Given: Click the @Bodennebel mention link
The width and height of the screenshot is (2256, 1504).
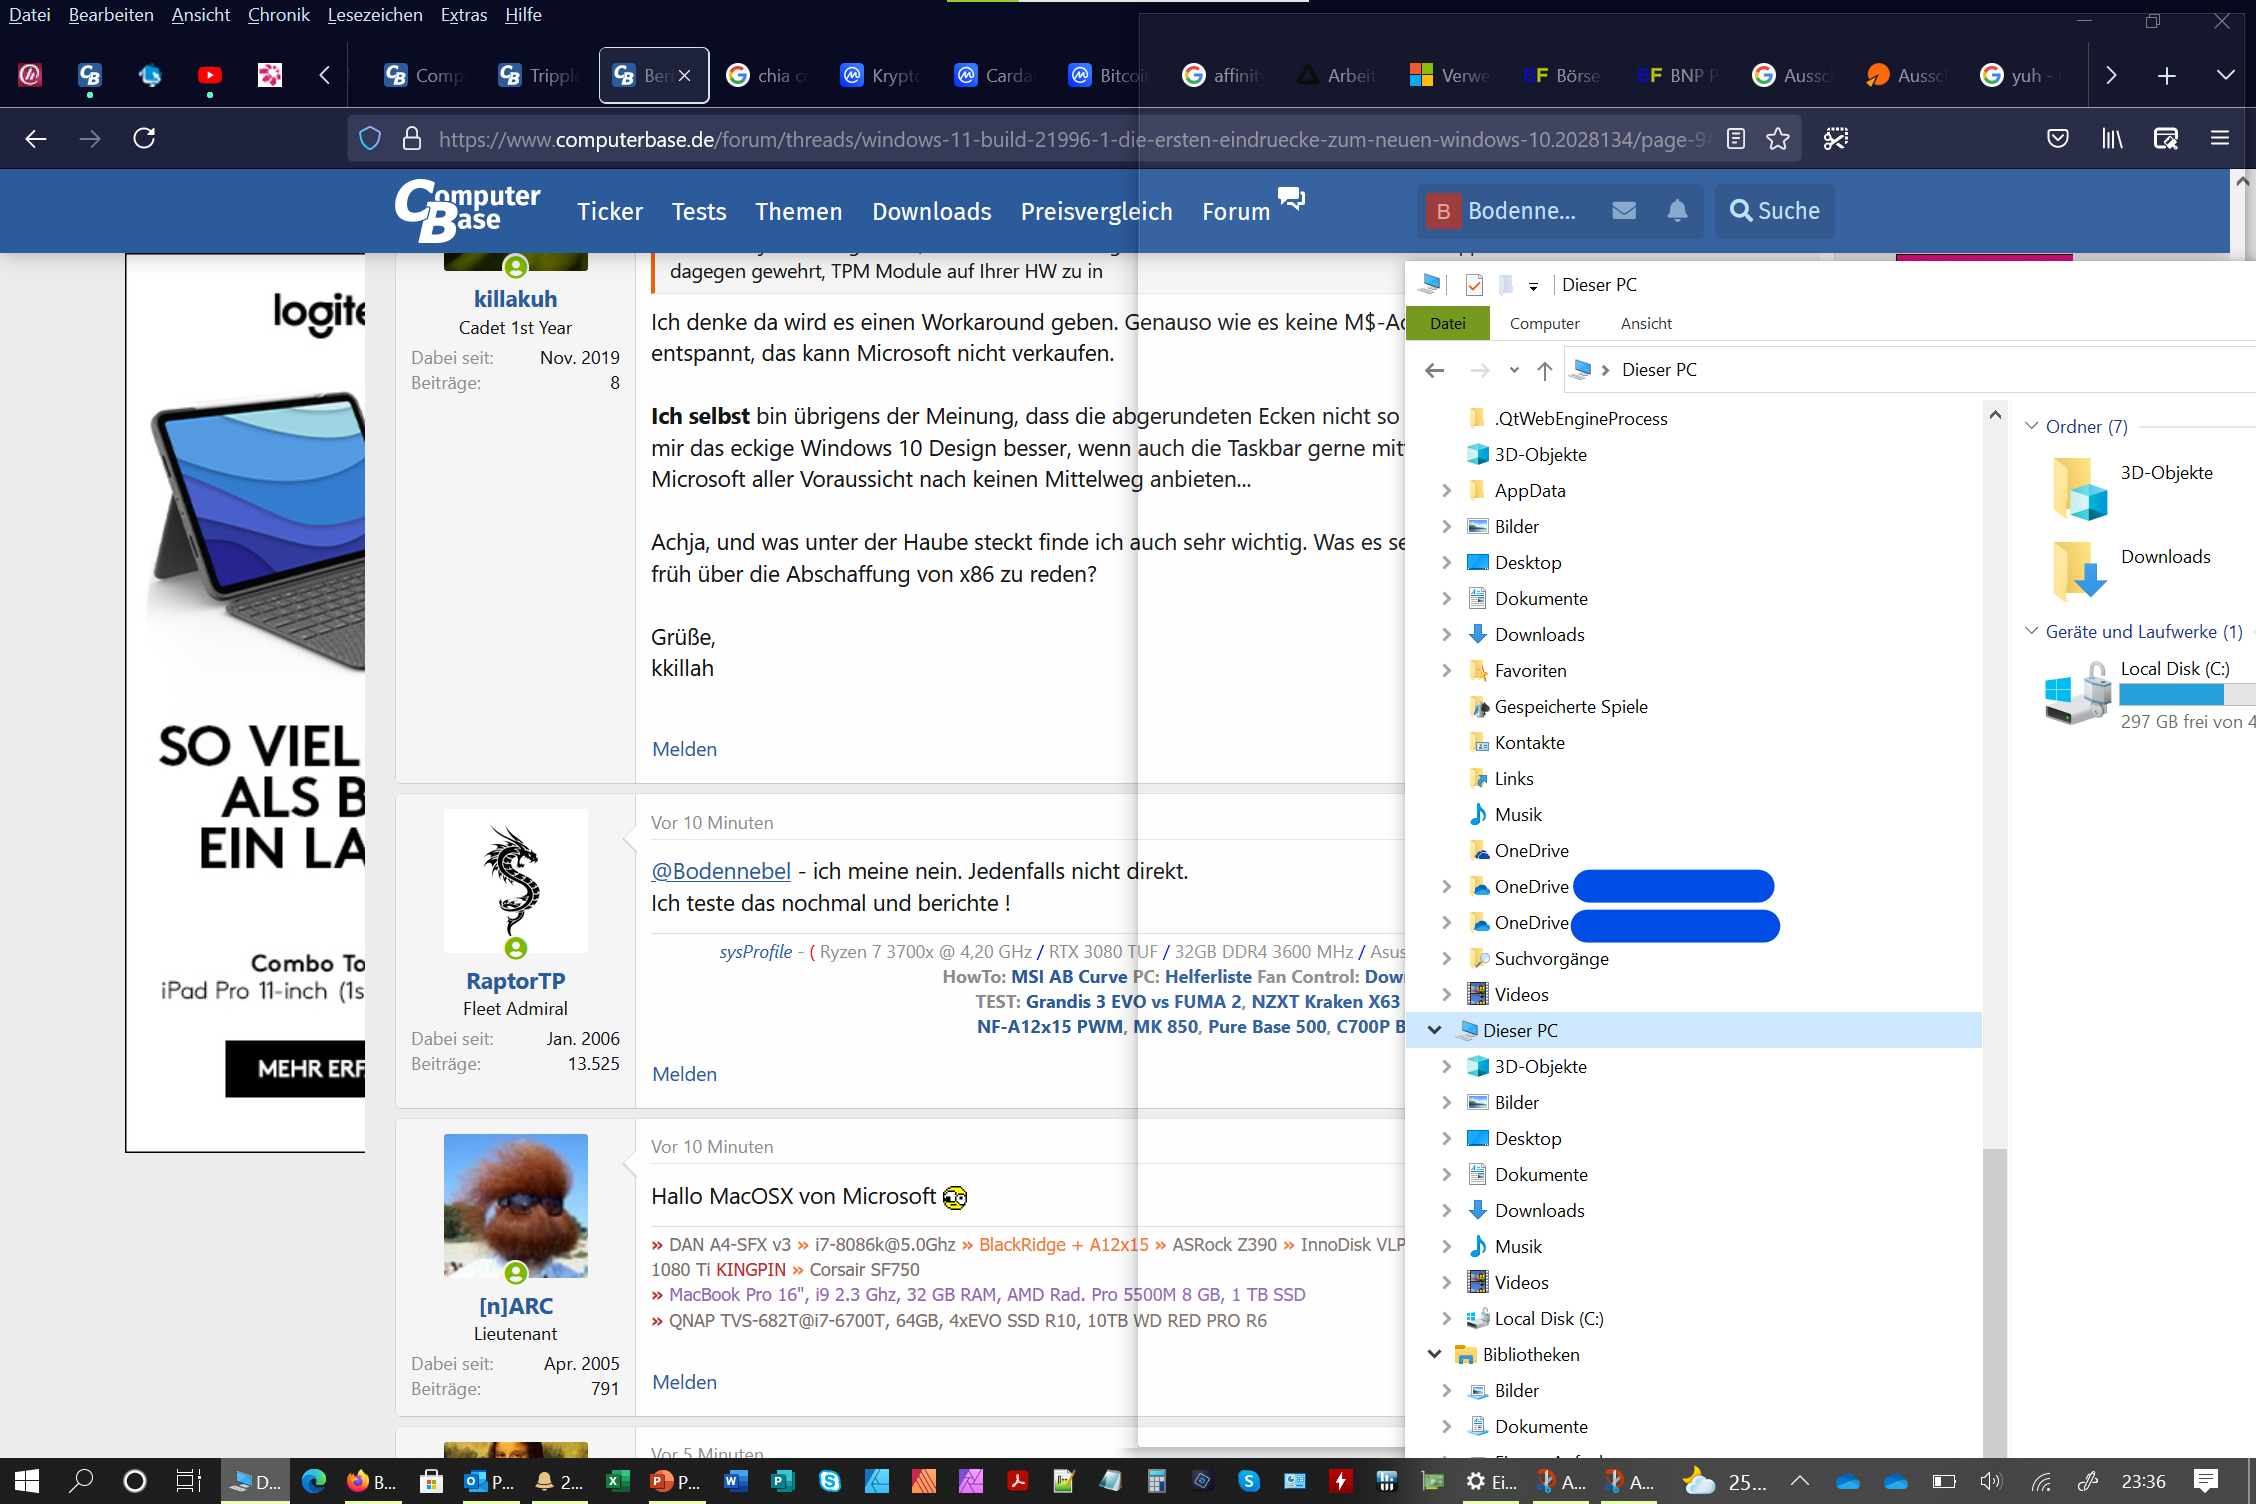Looking at the screenshot, I should tap(720, 871).
